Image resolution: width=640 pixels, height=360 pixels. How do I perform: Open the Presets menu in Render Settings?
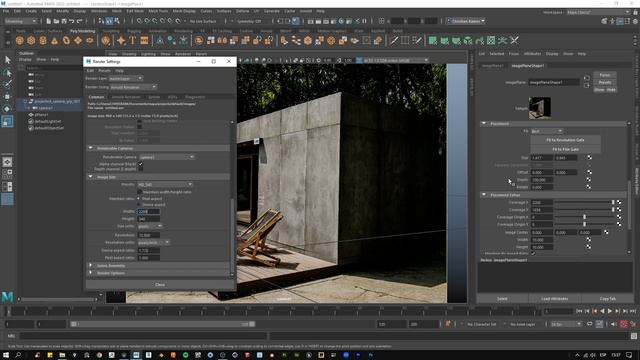pos(104,71)
